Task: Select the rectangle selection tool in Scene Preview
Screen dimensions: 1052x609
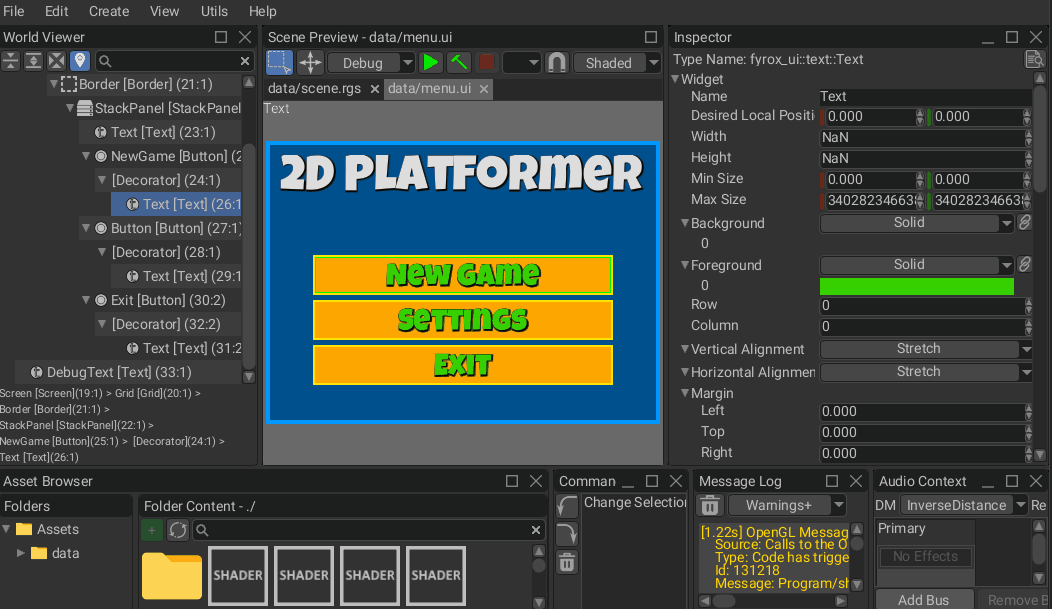Action: pos(280,62)
